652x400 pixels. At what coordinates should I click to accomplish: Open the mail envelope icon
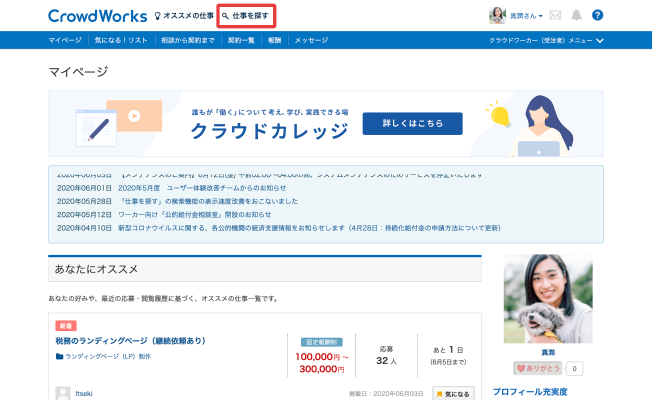(x=555, y=16)
